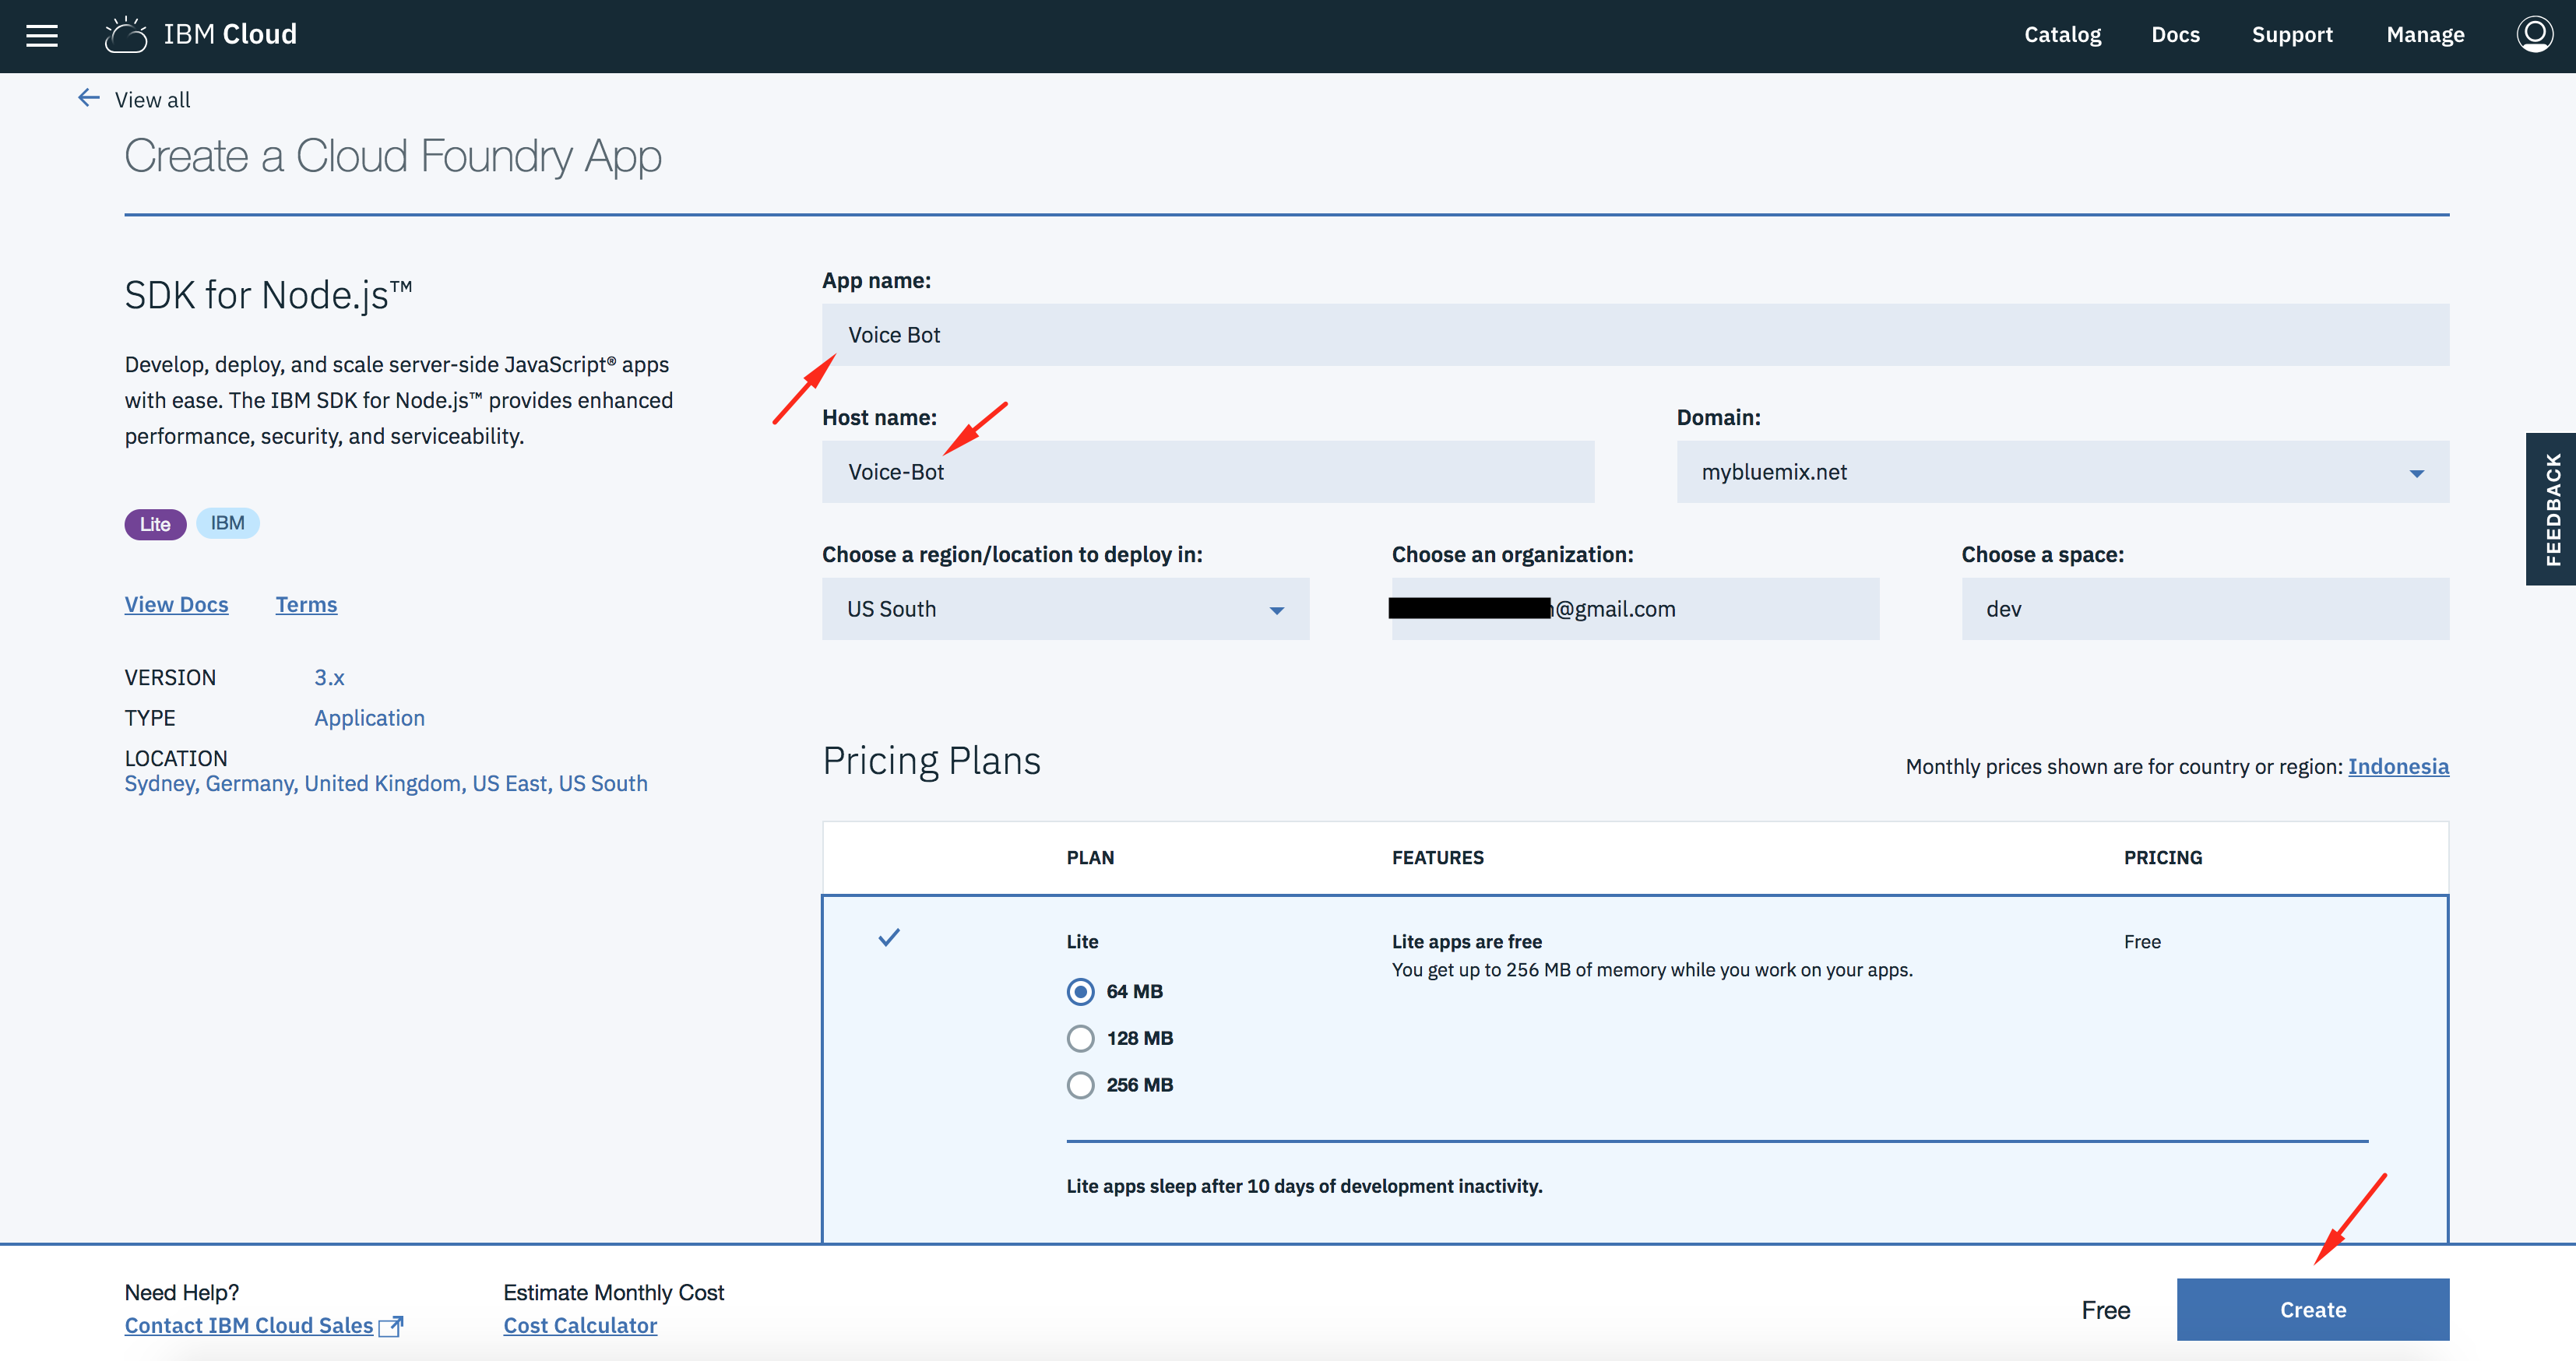This screenshot has width=2576, height=1361.
Task: Open the FEEDBACK side tab
Action: (x=2551, y=509)
